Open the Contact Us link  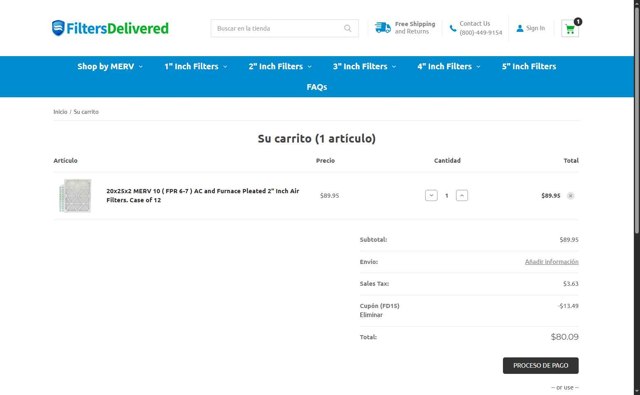point(481,28)
